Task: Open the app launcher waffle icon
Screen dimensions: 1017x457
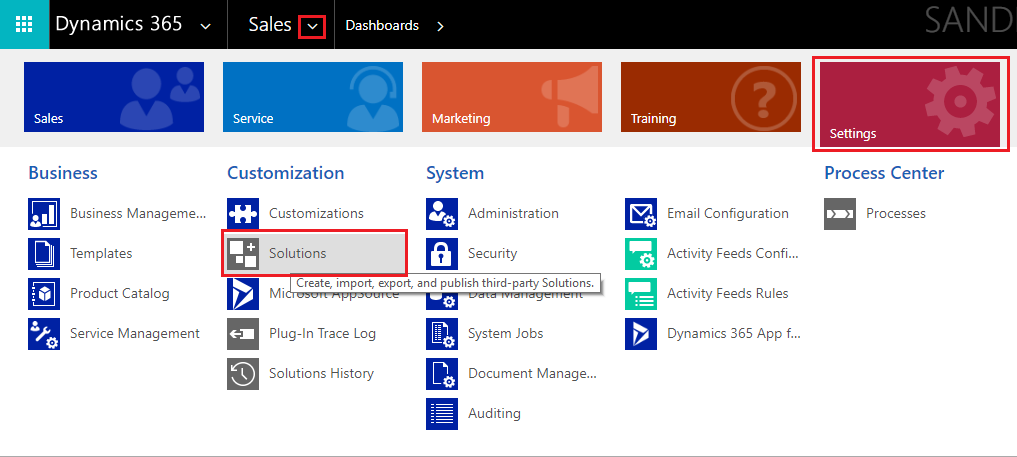Action: [24, 25]
